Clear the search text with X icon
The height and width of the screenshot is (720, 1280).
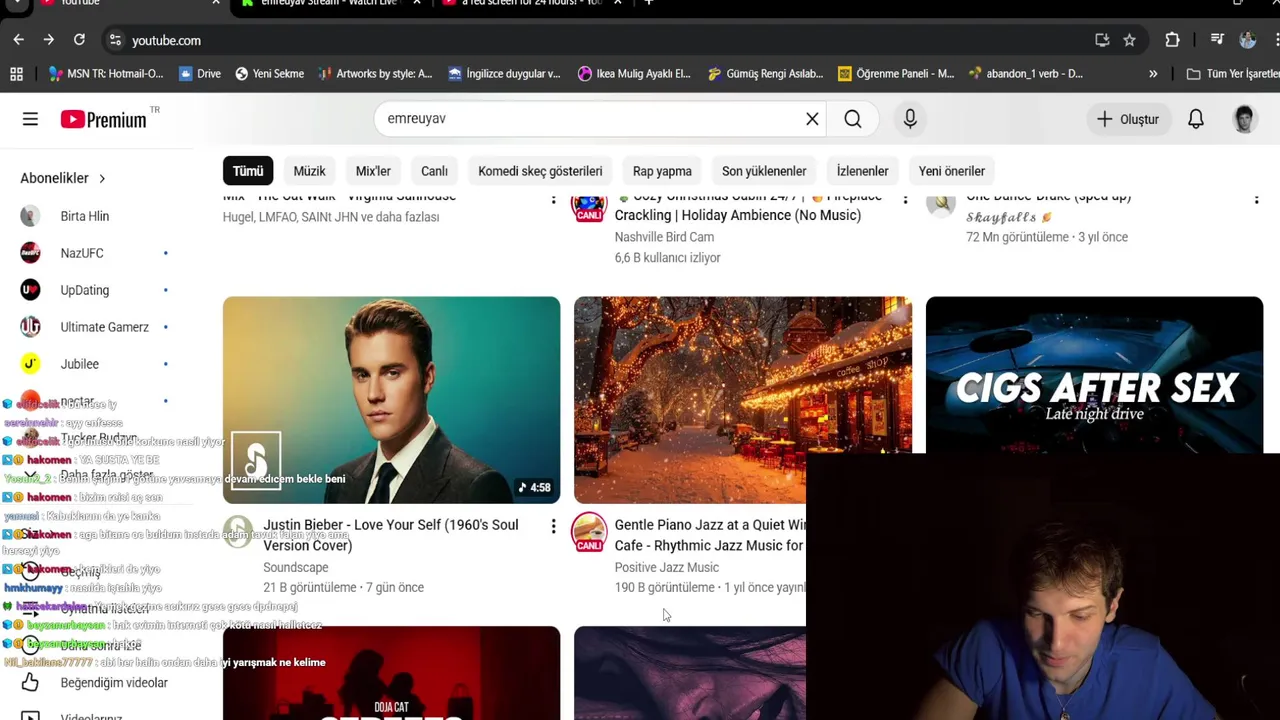pos(812,119)
